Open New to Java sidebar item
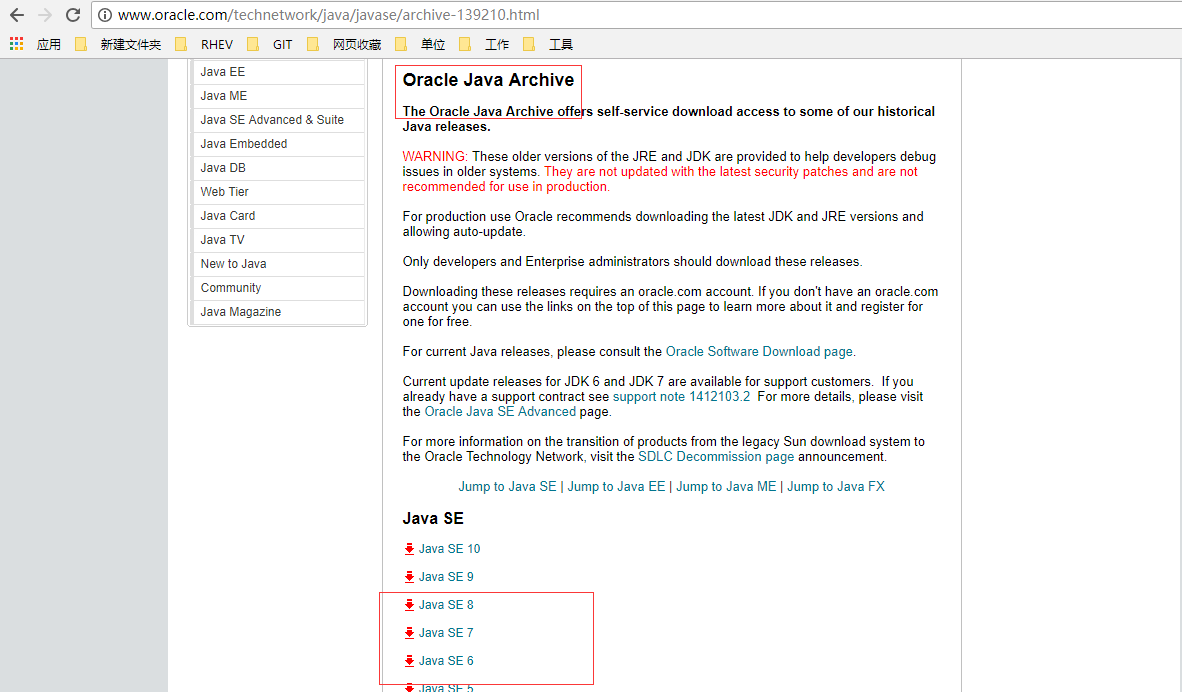This screenshot has height=692, width=1182. [279, 265]
